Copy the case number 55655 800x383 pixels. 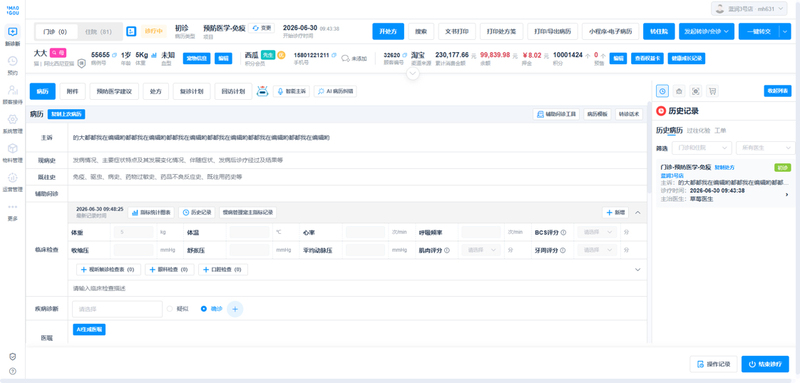click(x=114, y=55)
